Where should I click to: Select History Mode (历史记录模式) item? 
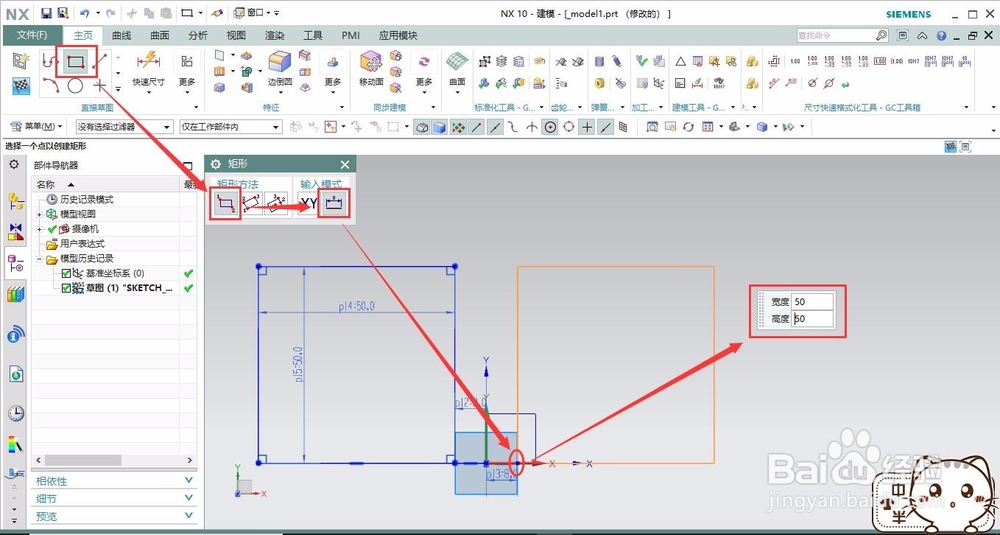coord(87,200)
